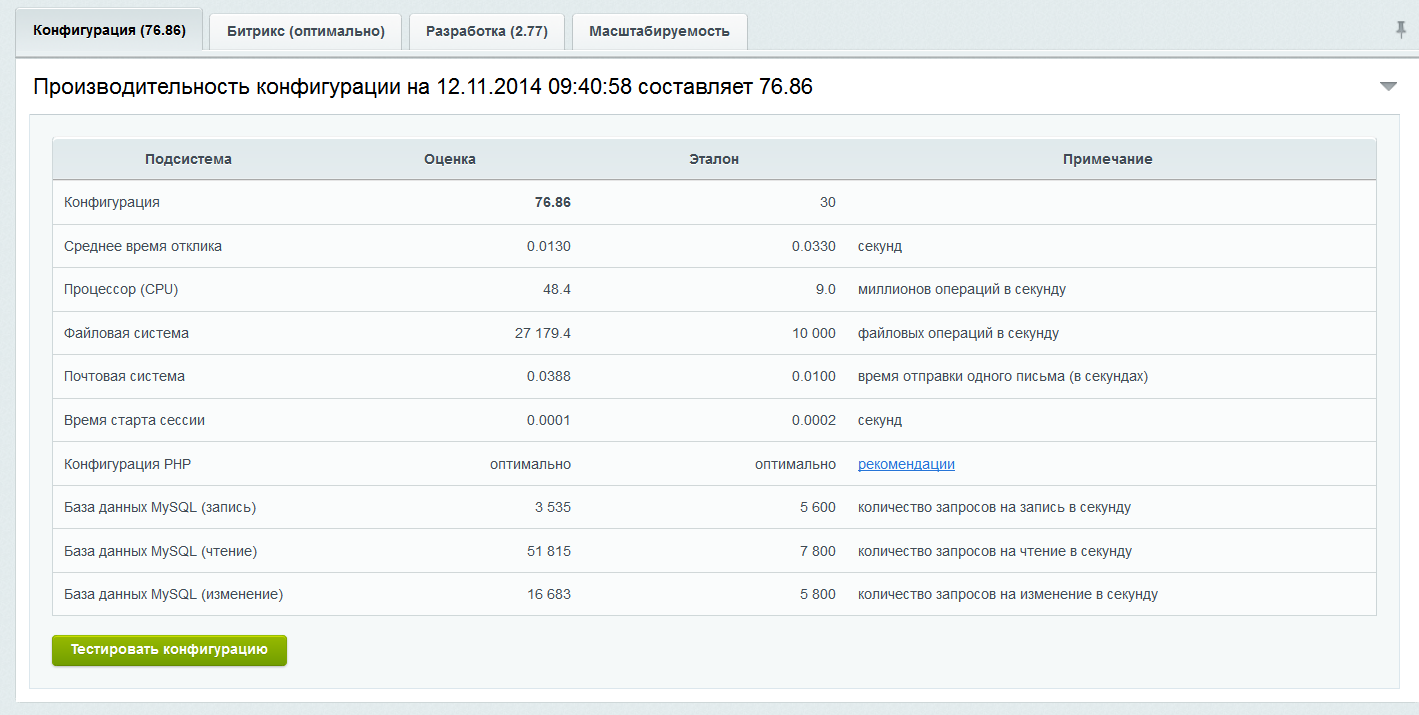Click the 0.0130 response time value
Viewport: 1419px width, 715px height.
[x=549, y=246]
